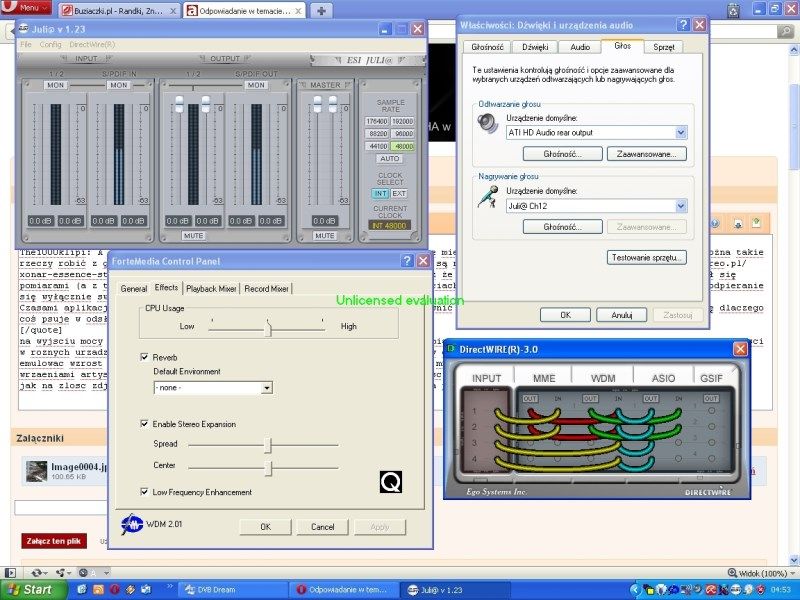Switch to the Sprzęt tab
The height and width of the screenshot is (600, 800).
(664, 47)
